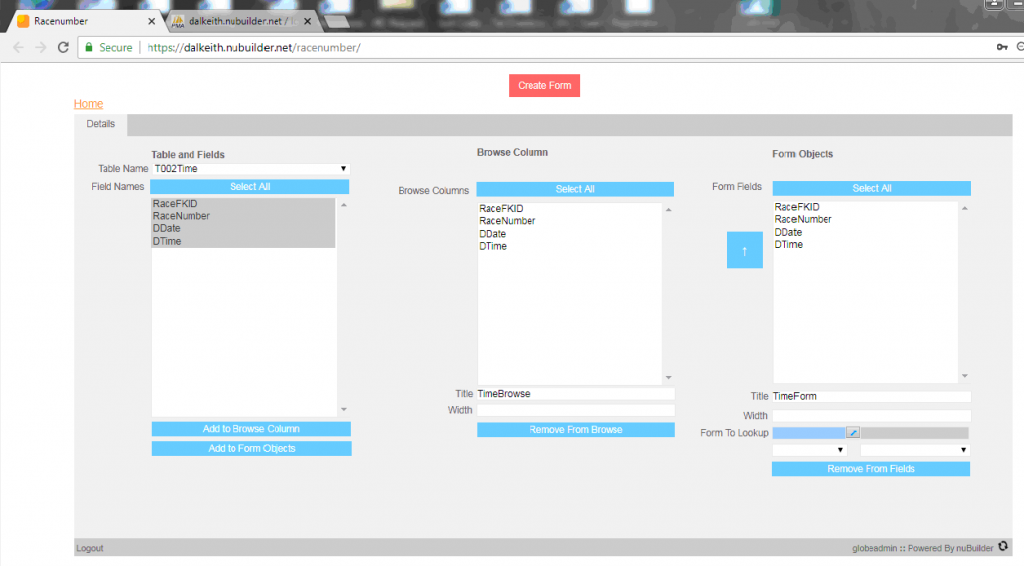The image size is (1024, 566).
Task: Click the Form To Lookup edit icon
Action: click(853, 432)
